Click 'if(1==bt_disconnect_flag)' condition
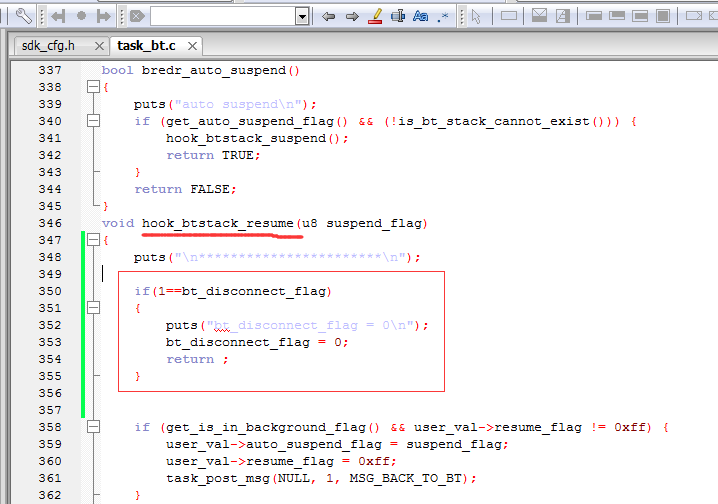Screen dimensions: 718x504 pos(233,292)
